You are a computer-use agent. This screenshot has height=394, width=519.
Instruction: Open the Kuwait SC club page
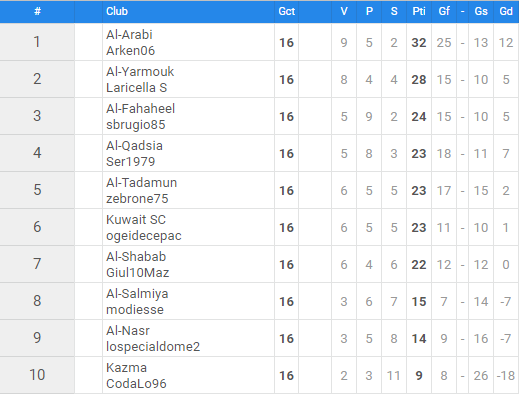click(x=136, y=220)
